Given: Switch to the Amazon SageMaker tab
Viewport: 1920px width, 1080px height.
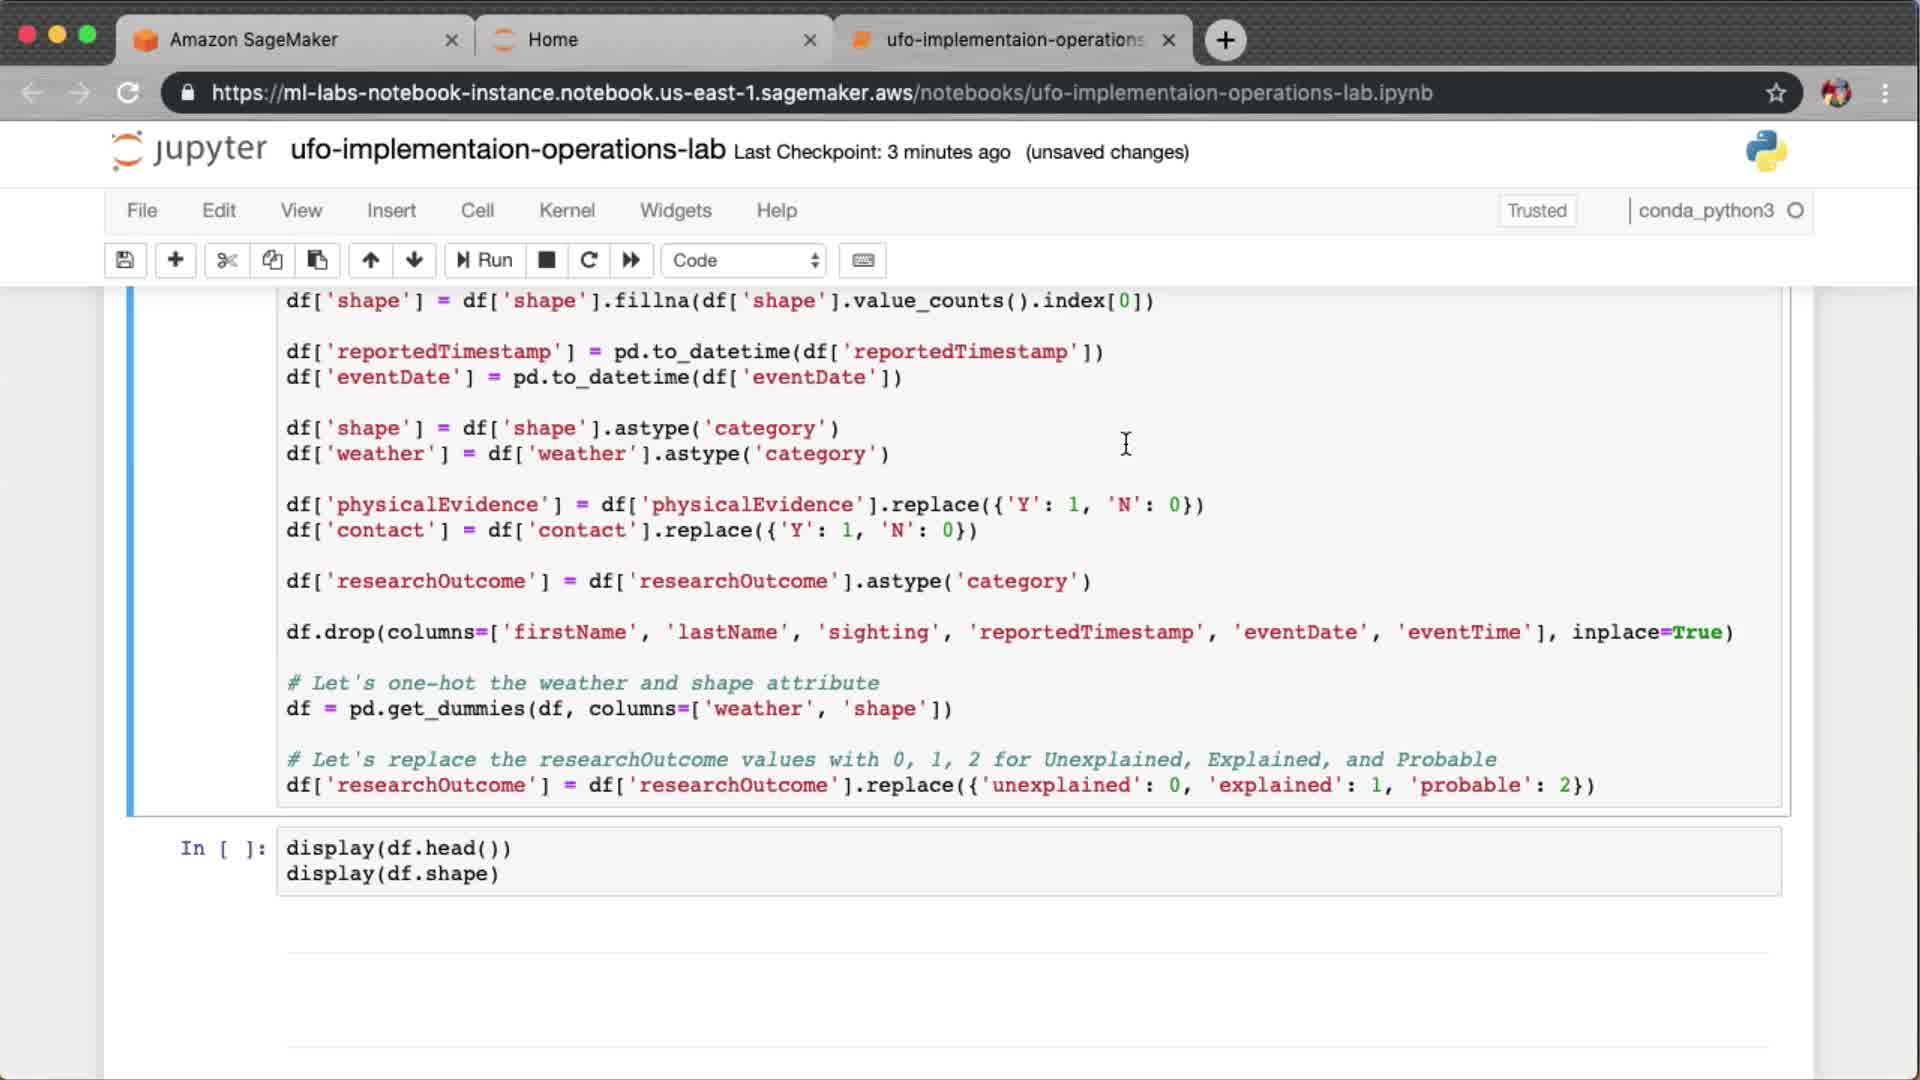Looking at the screenshot, I should click(254, 40).
